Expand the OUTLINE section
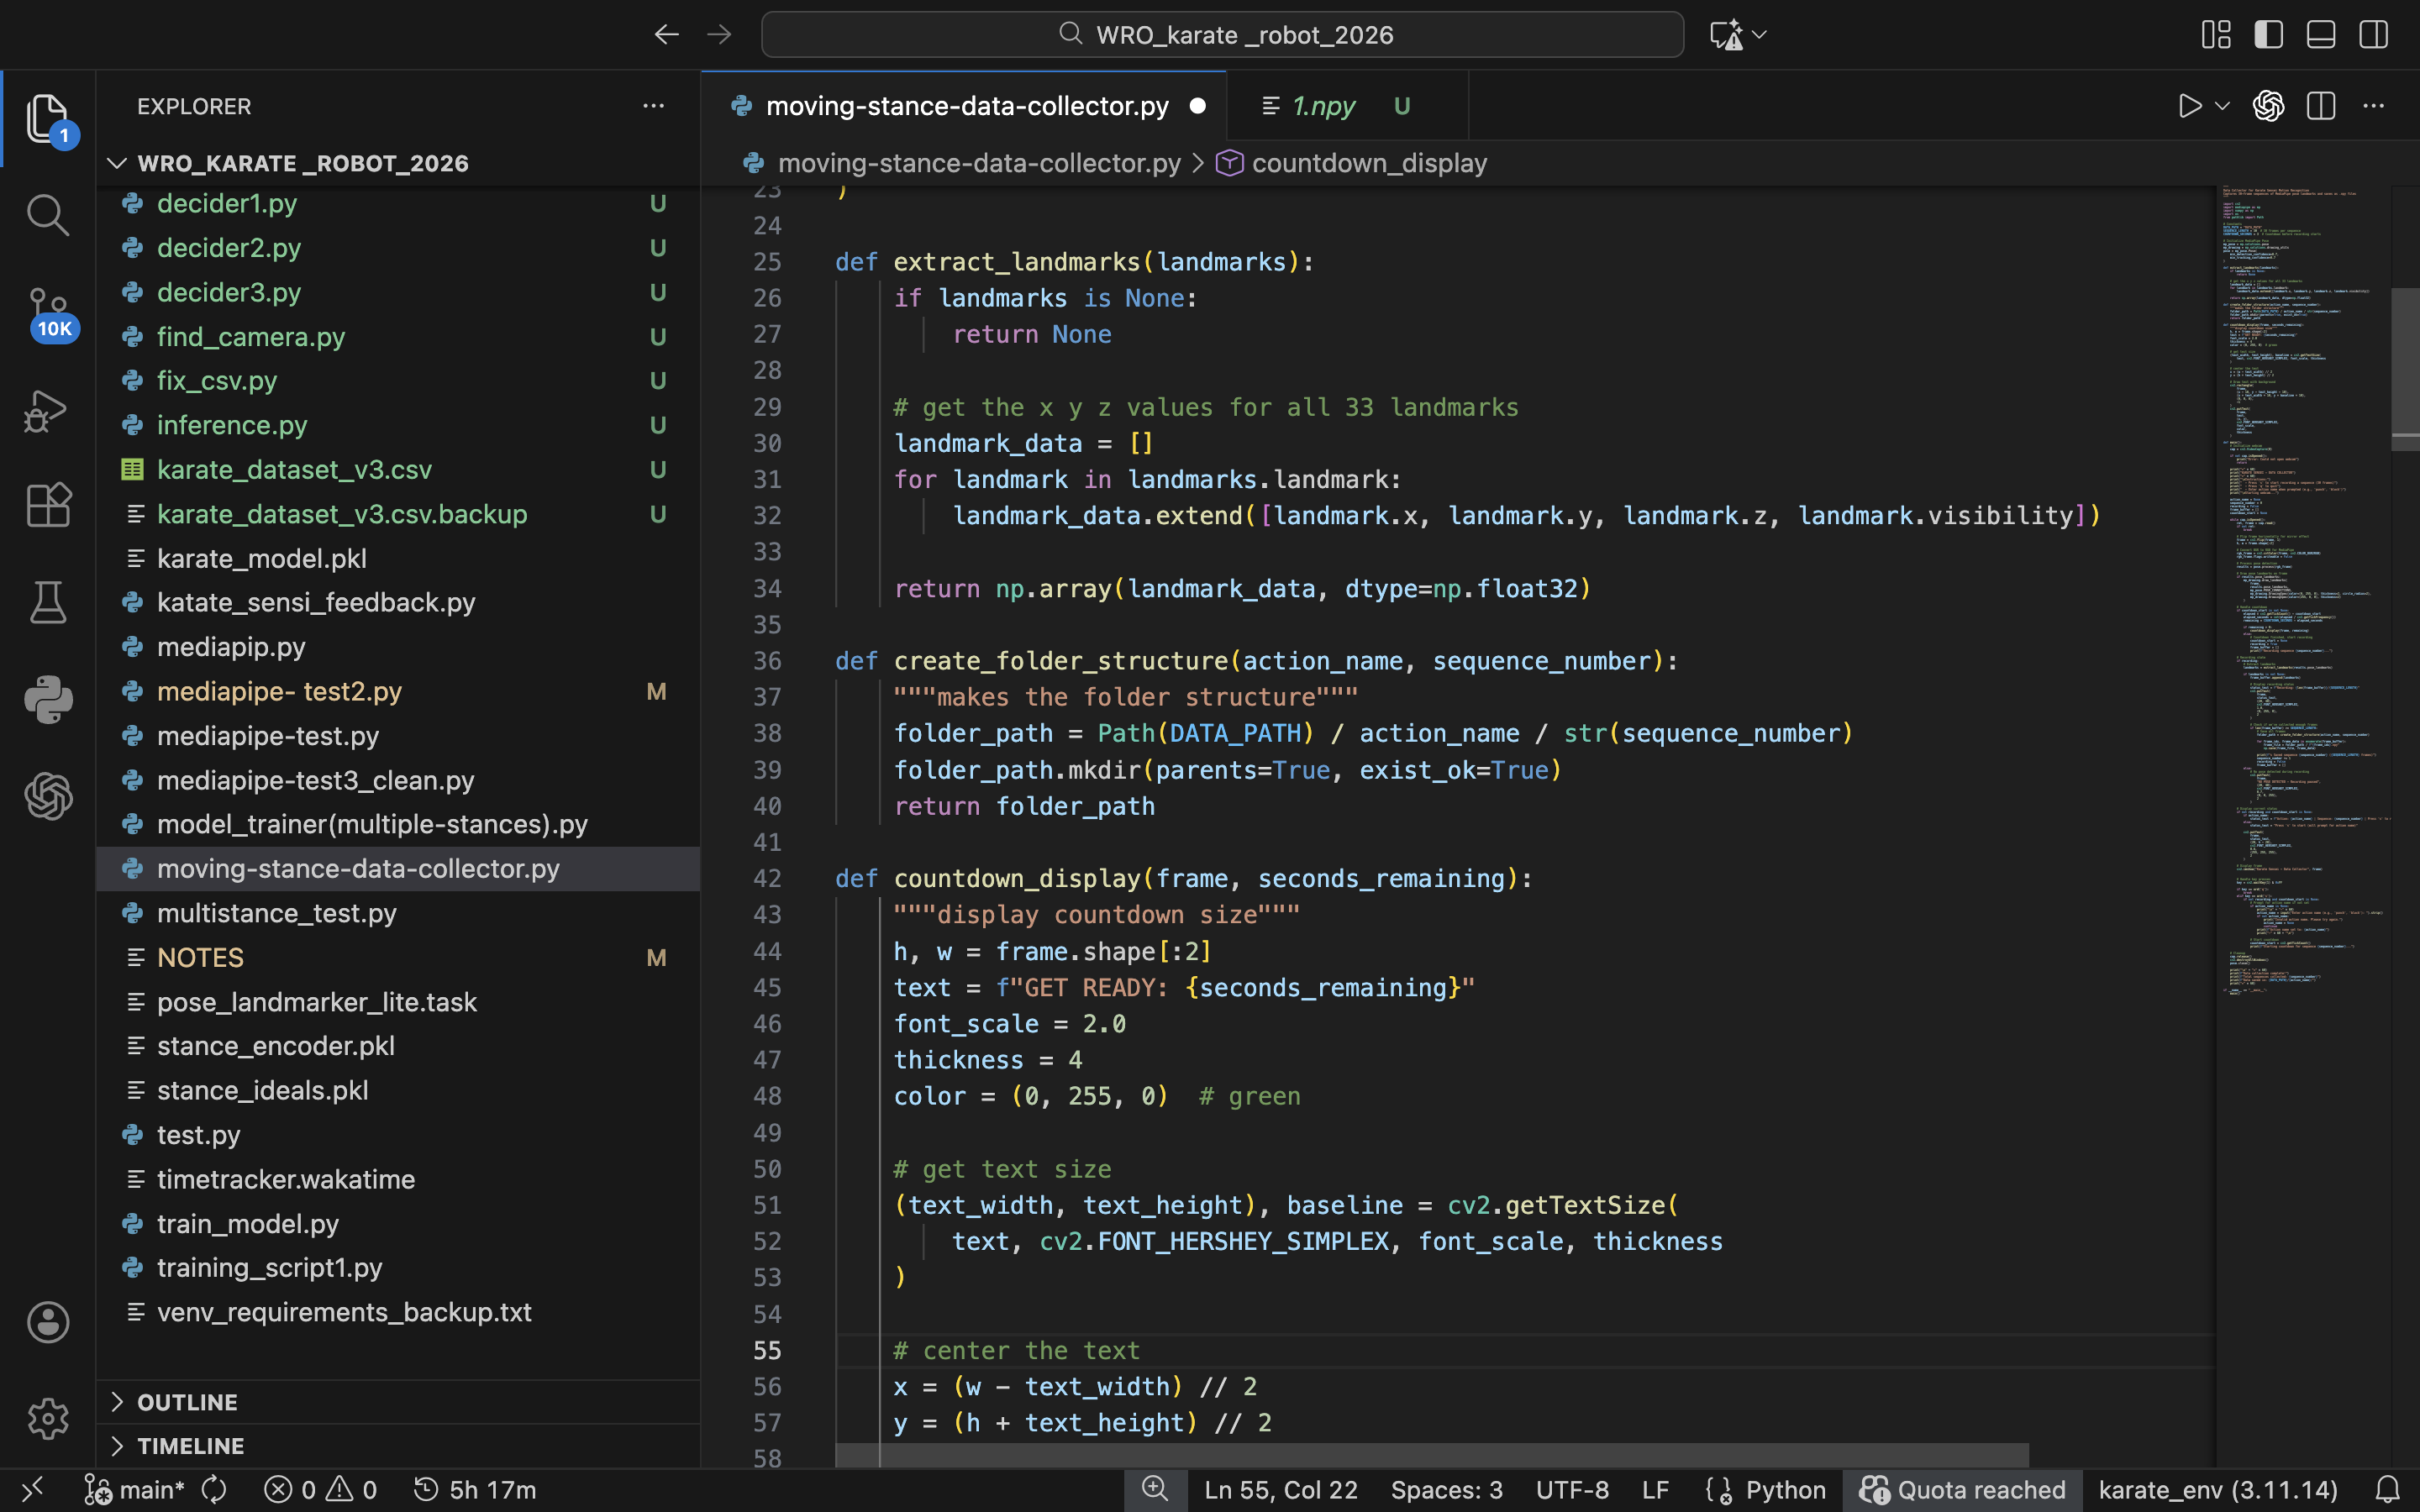 pyautogui.click(x=187, y=1402)
